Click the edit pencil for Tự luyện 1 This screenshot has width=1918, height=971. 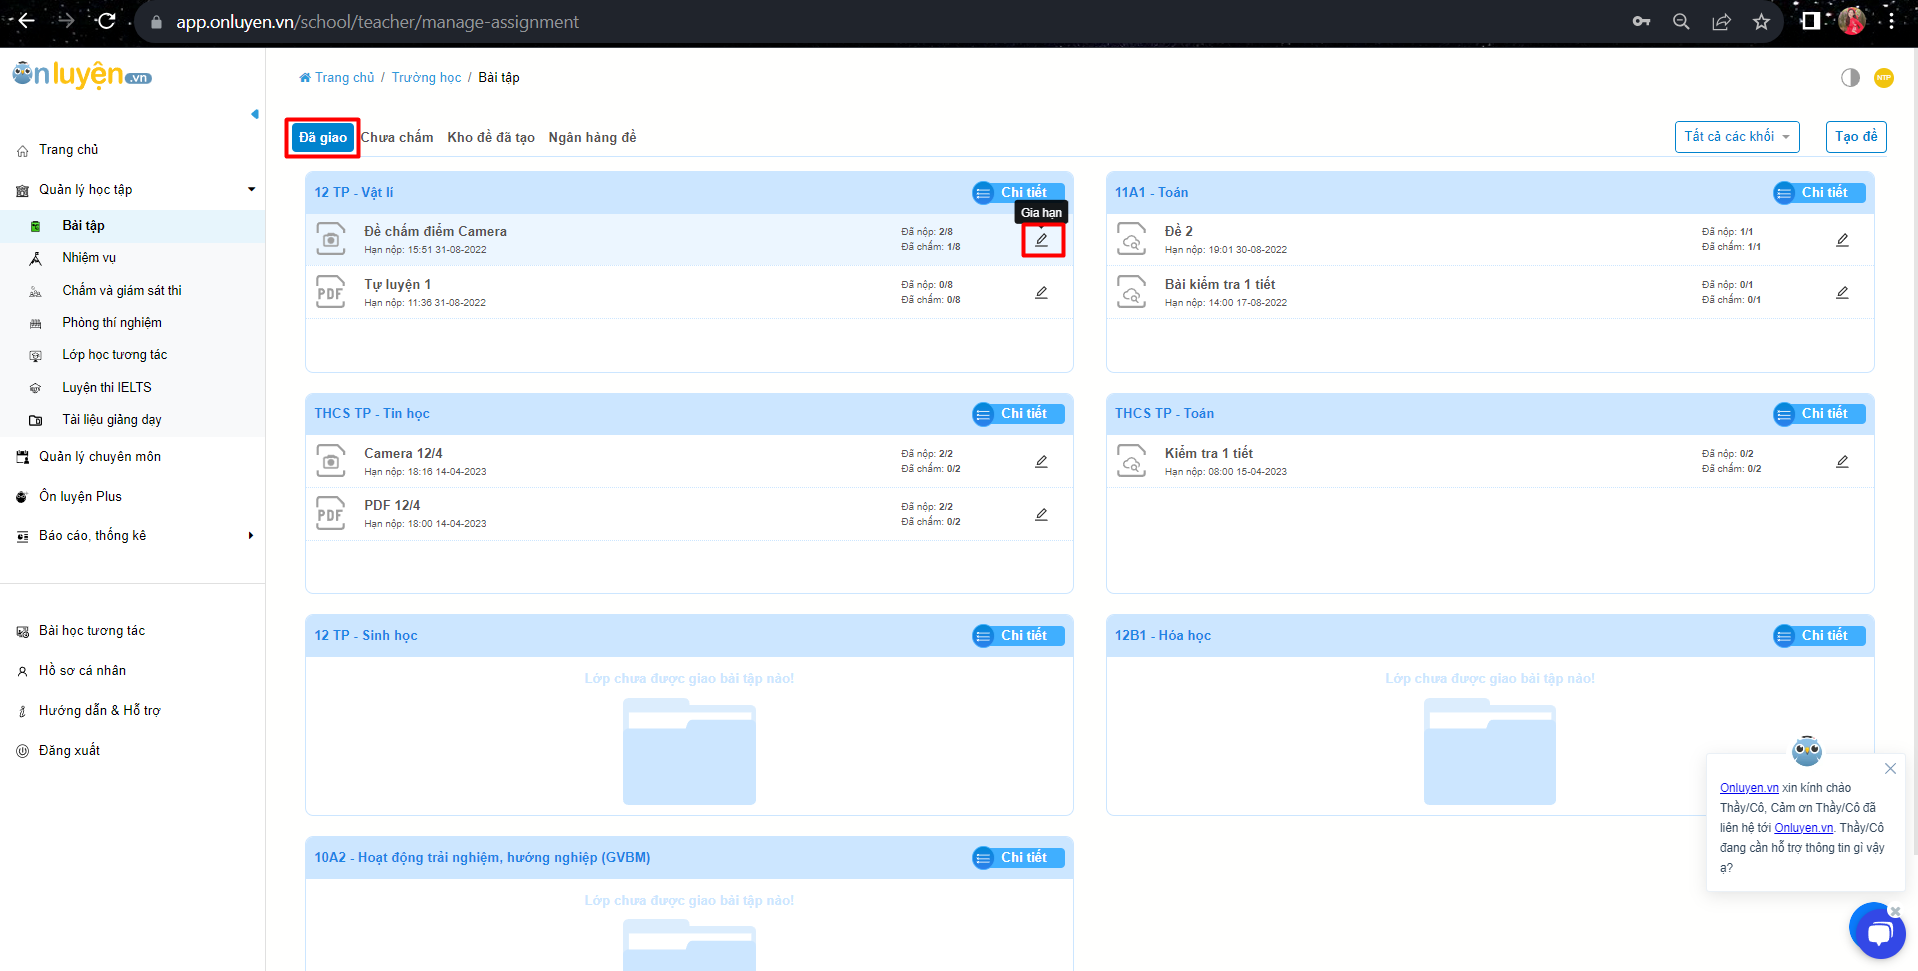click(x=1042, y=293)
